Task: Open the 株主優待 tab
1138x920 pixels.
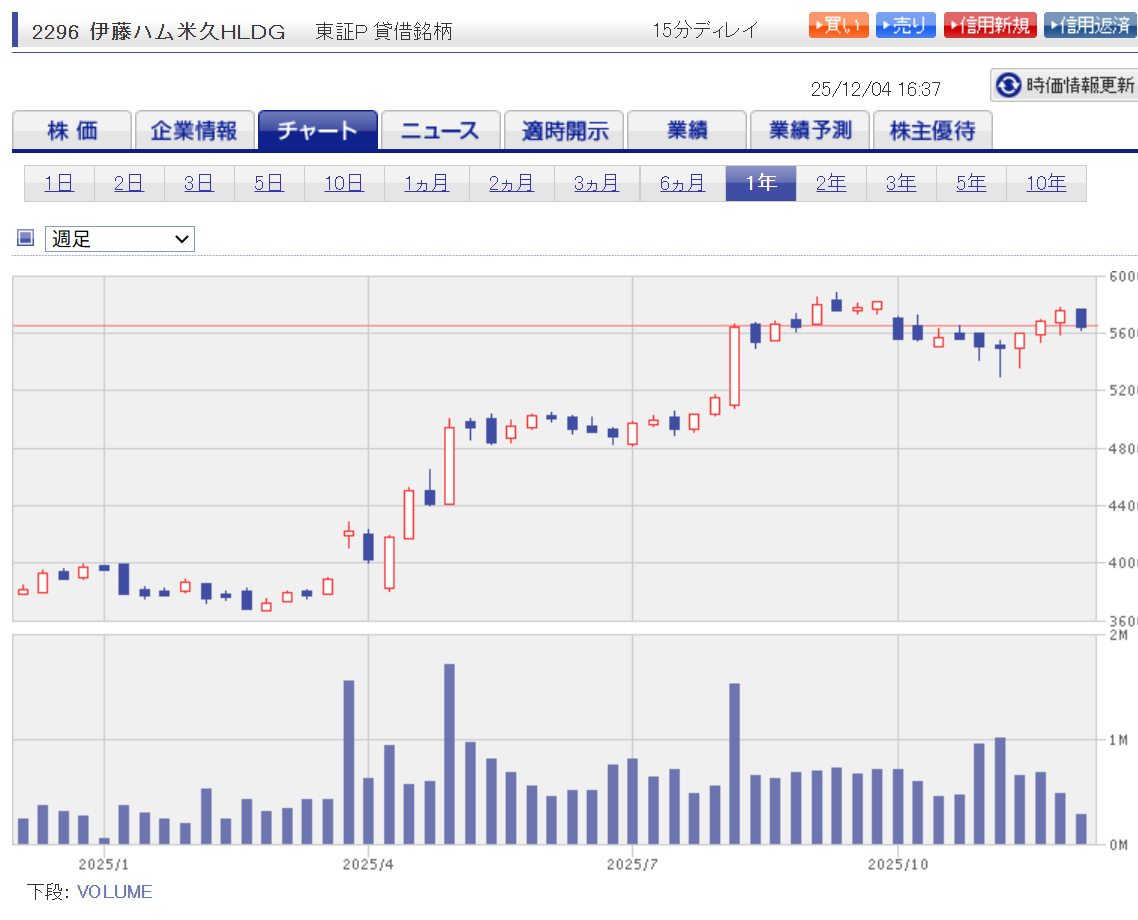Action: tap(932, 130)
